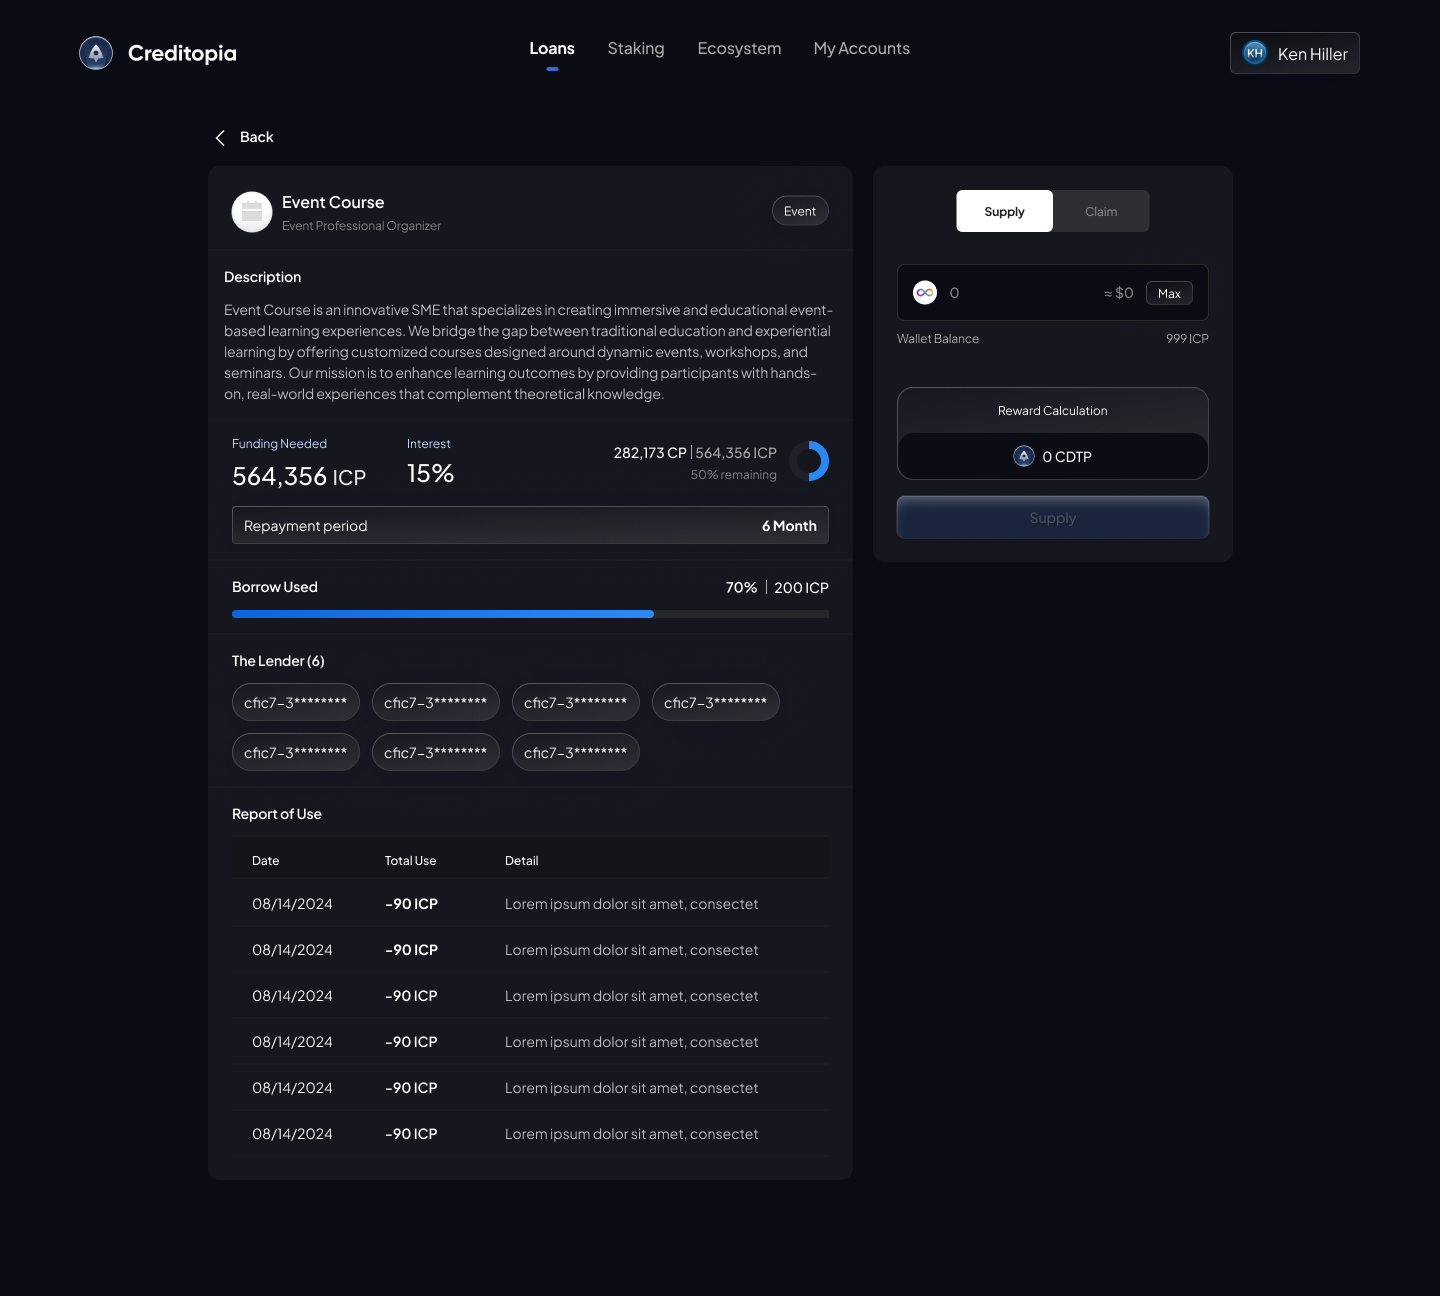The height and width of the screenshot is (1296, 1440).
Task: Open the Staking tab
Action: tap(636, 49)
